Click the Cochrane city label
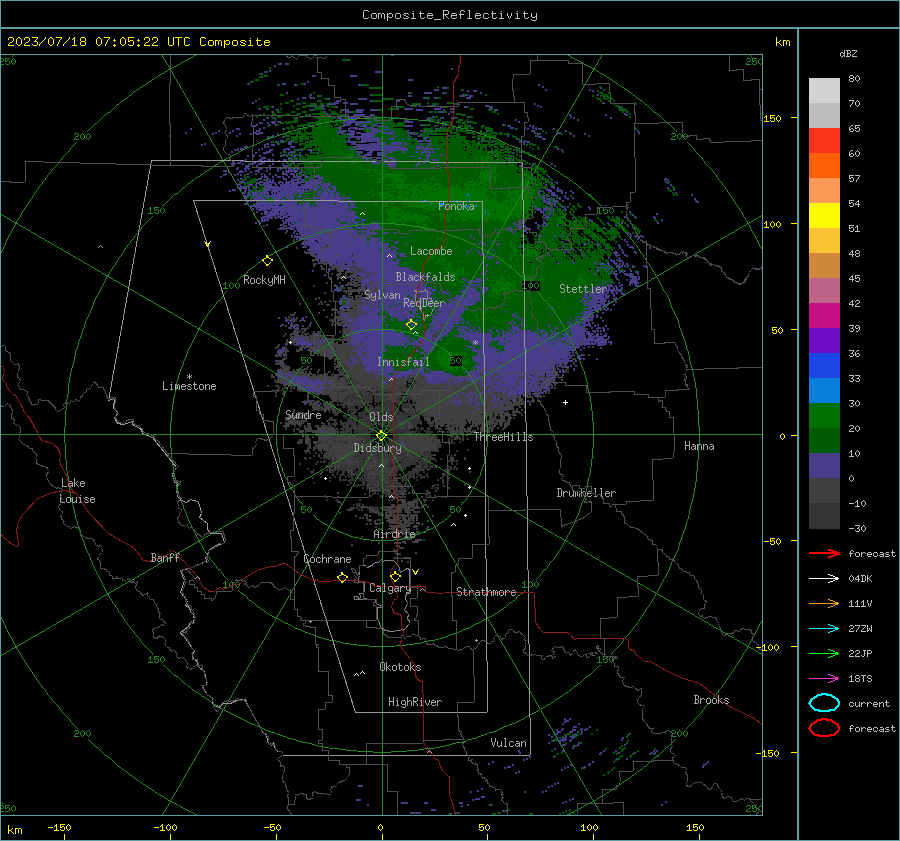 pos(327,559)
